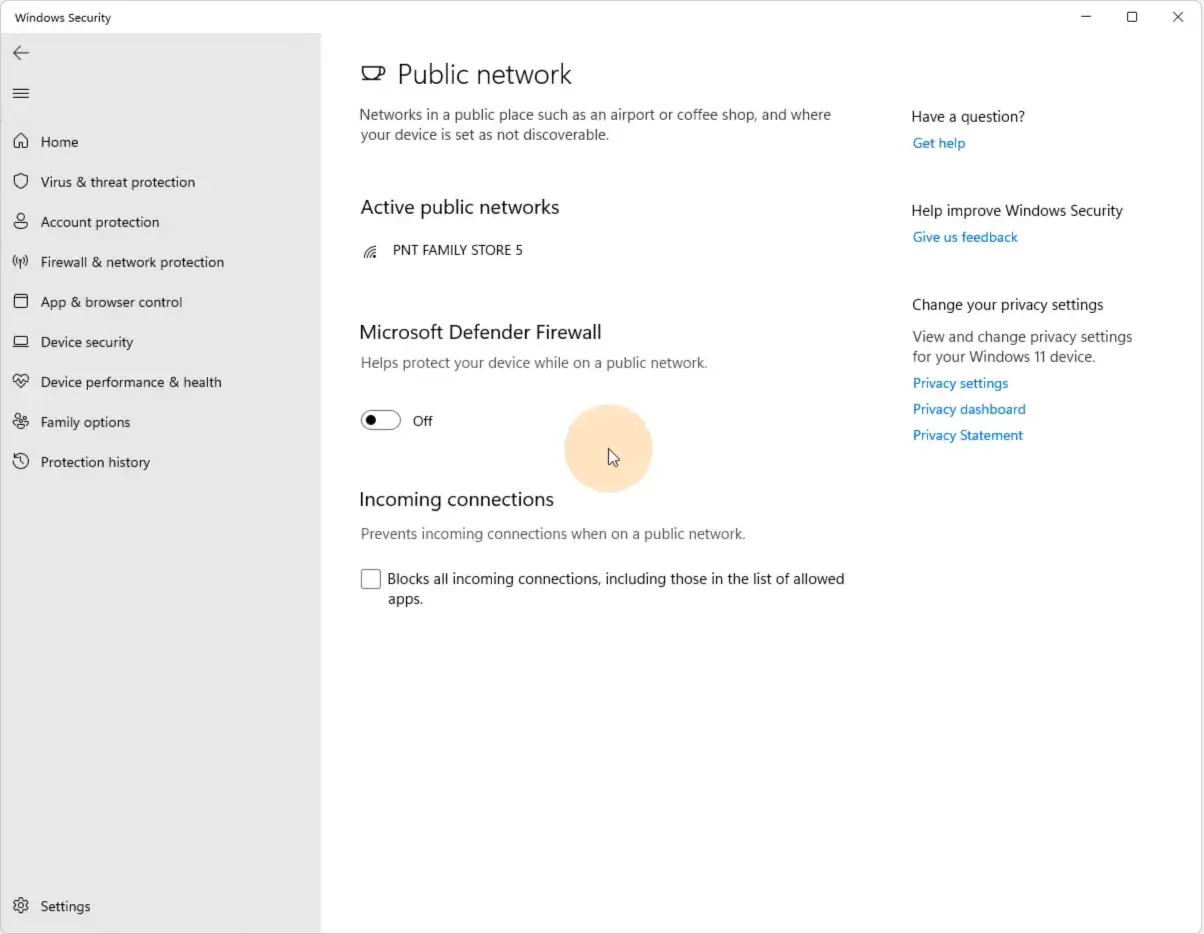Check Blocks all incoming connections checkbox

point(371,579)
